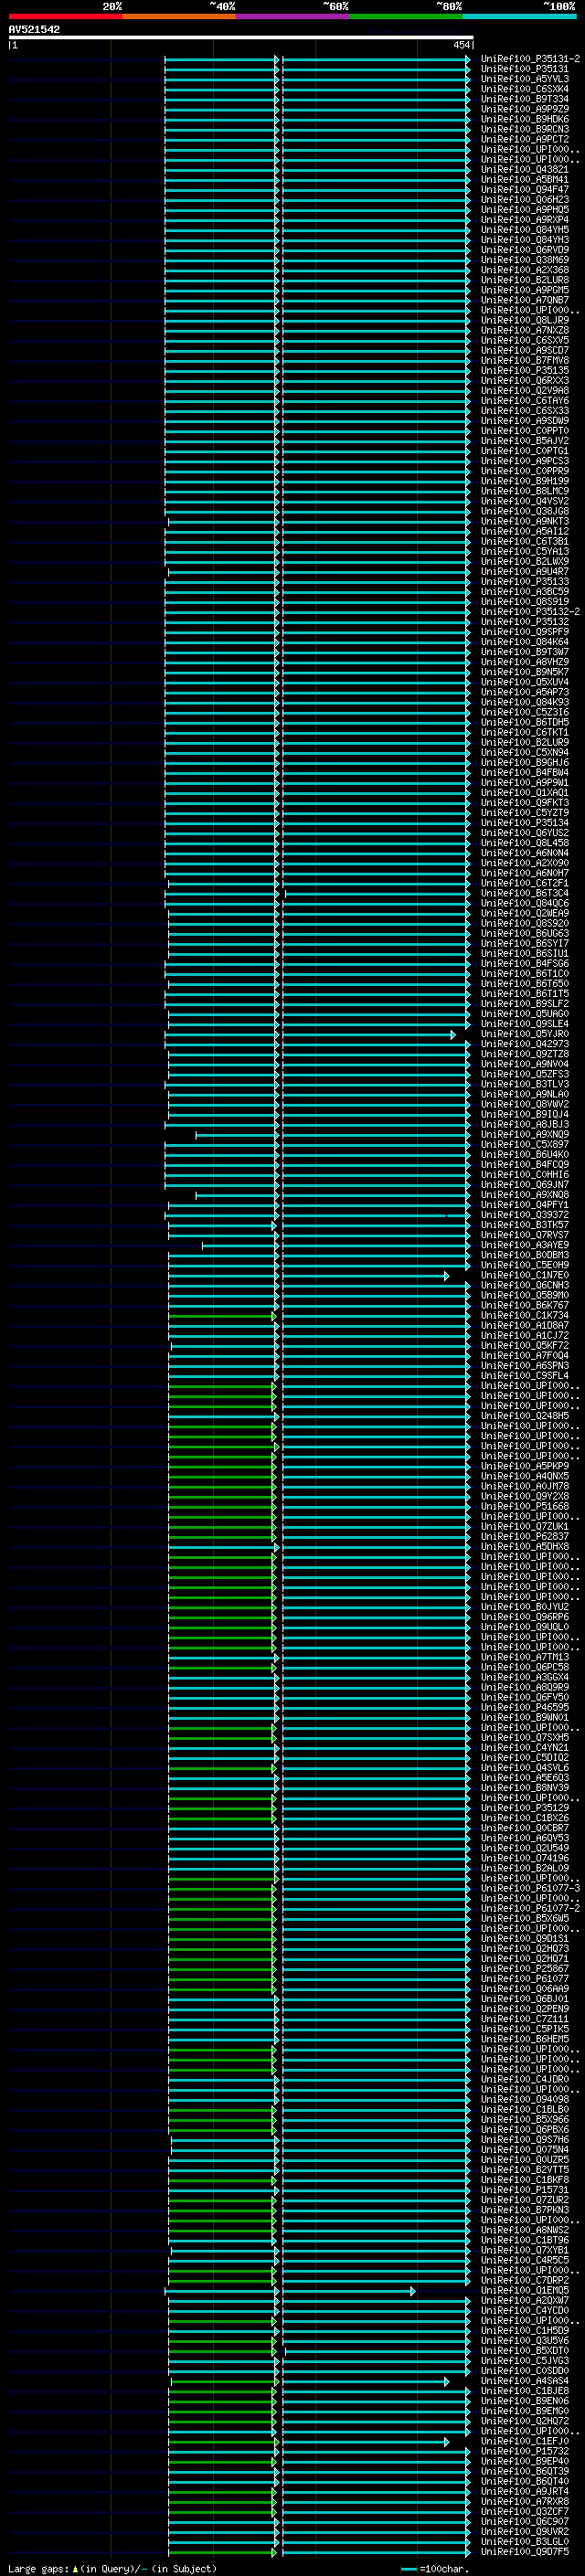Screen dimensions: 585x2576
Task: Click hit label UniRef100_Q6CNH3
Action: click(x=525, y=1285)
